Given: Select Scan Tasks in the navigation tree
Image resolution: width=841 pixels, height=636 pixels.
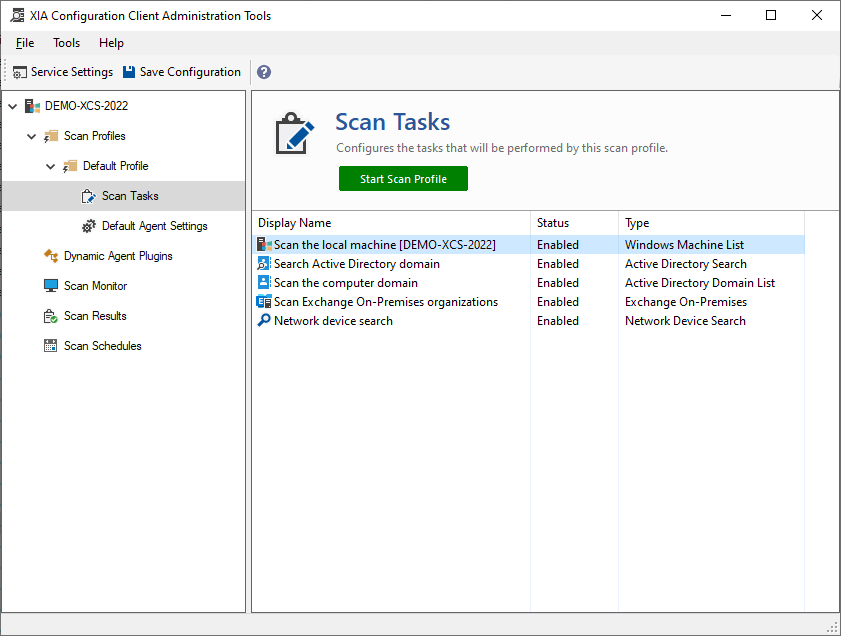Looking at the screenshot, I should pos(130,196).
